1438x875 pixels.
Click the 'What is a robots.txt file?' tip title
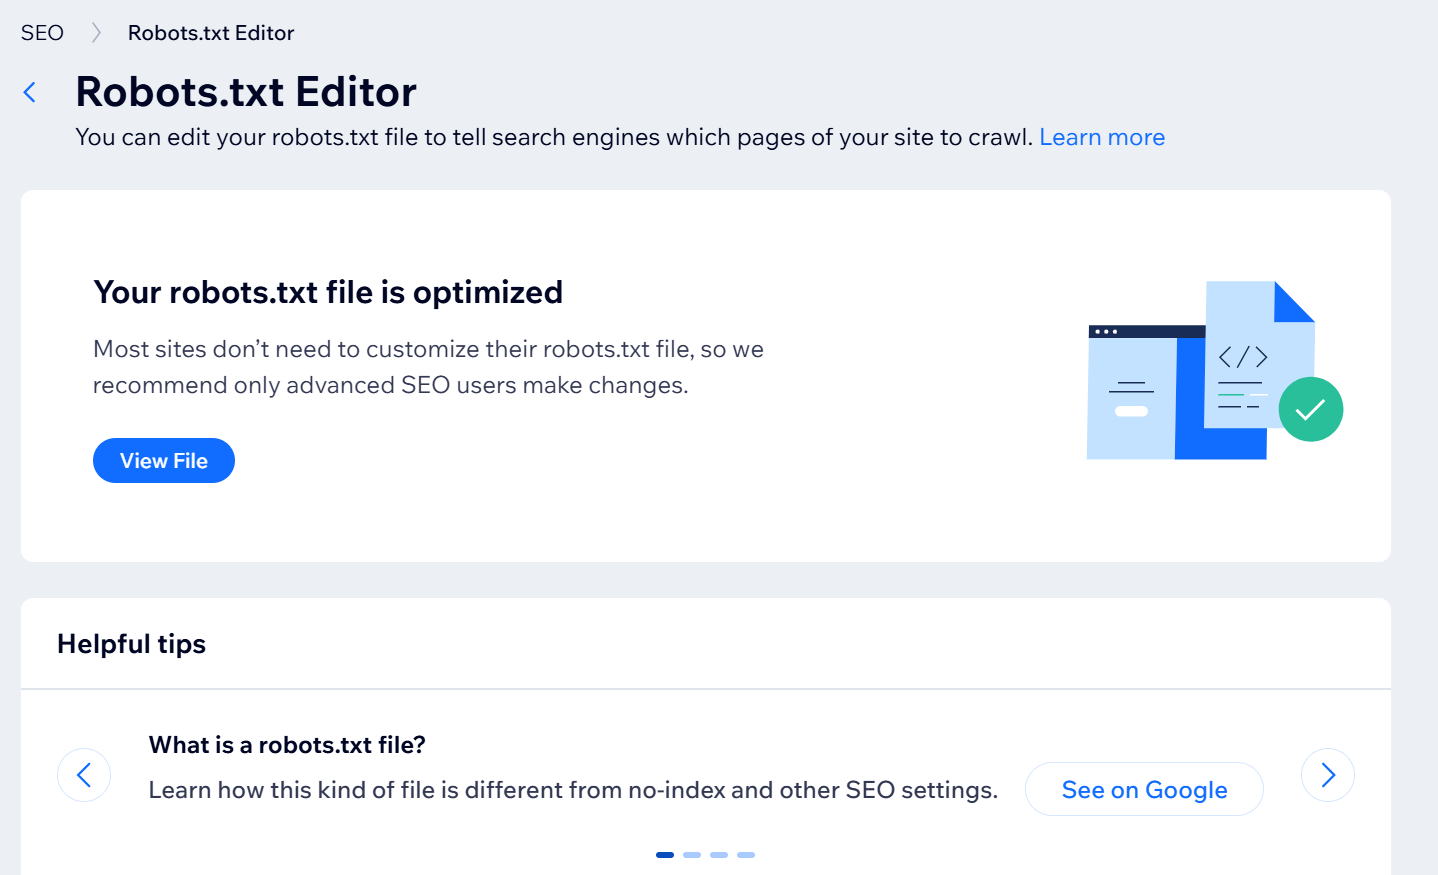click(x=287, y=745)
